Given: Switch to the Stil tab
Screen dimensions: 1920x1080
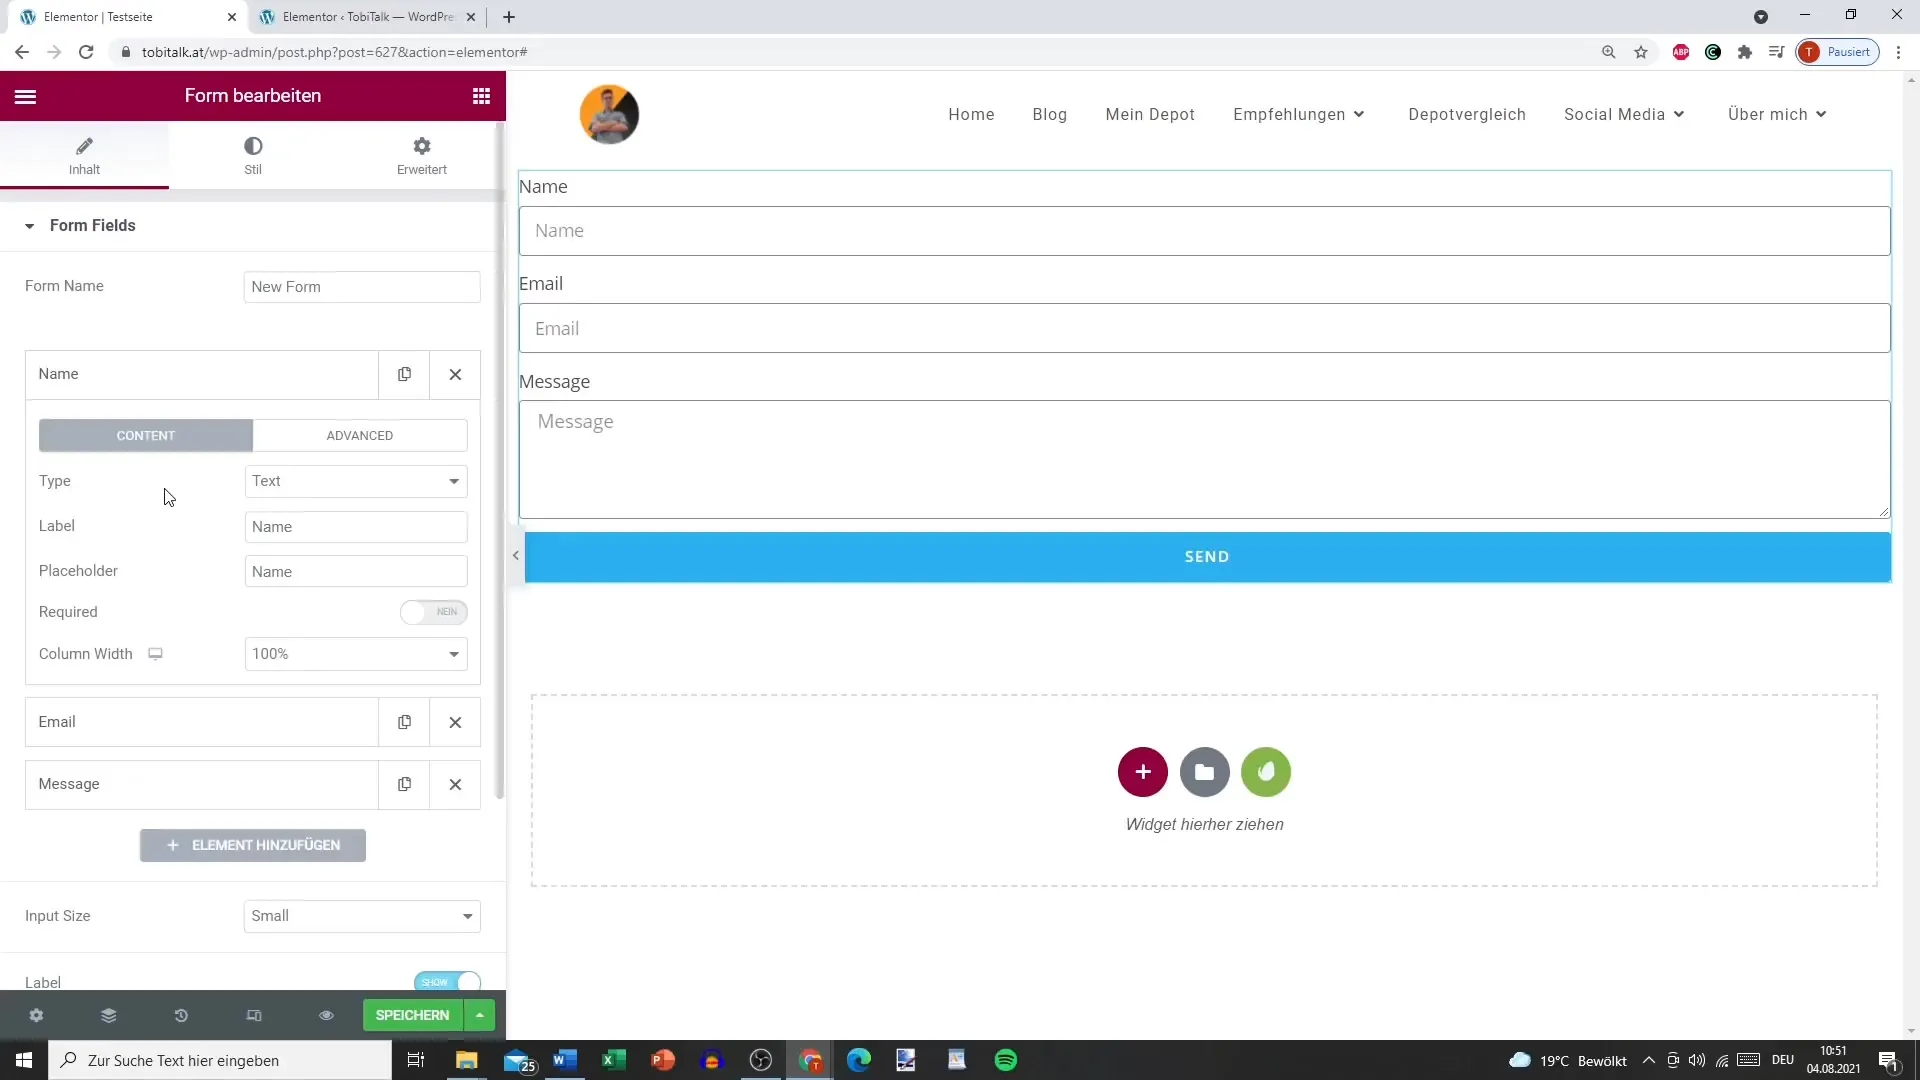Looking at the screenshot, I should [253, 155].
